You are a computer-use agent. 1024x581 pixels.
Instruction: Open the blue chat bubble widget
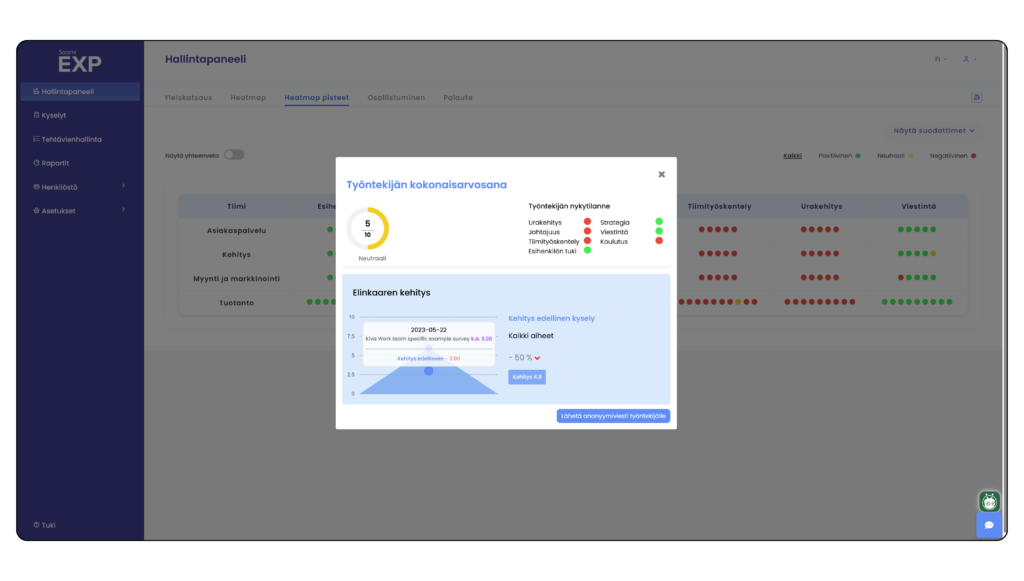tap(988, 525)
